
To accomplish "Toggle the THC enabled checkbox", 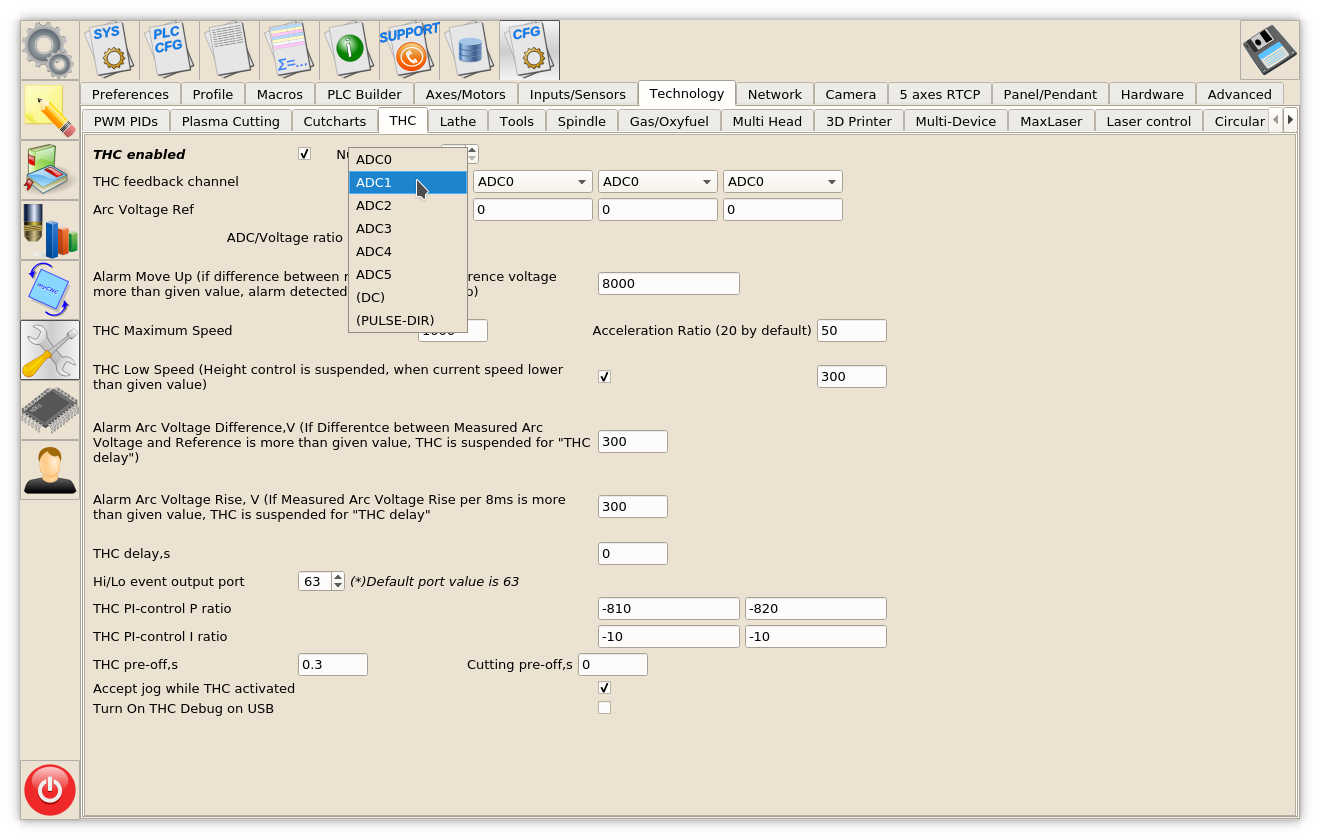I will click(304, 154).
